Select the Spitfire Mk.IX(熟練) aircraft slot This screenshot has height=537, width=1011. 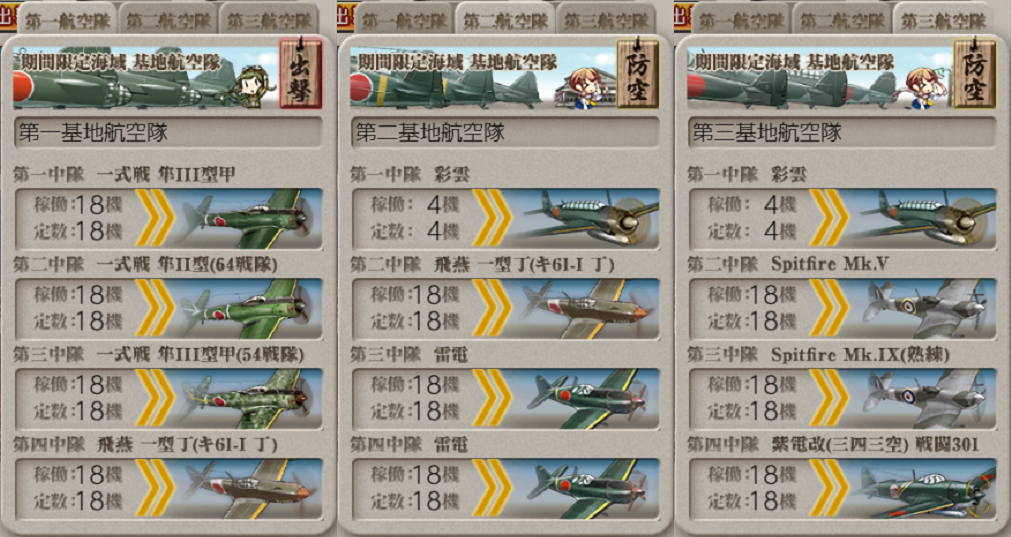click(x=843, y=398)
